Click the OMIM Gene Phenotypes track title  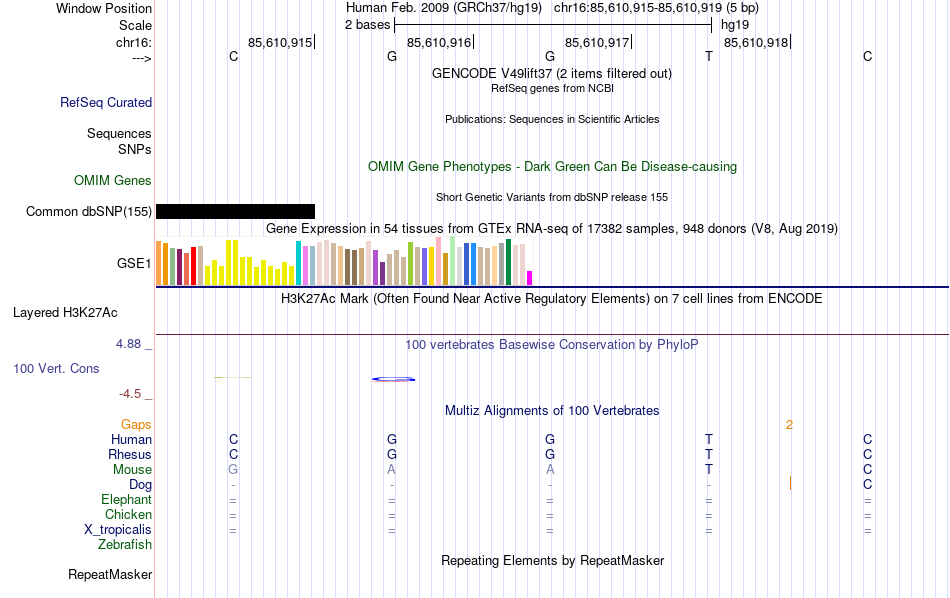pyautogui.click(x=552, y=167)
